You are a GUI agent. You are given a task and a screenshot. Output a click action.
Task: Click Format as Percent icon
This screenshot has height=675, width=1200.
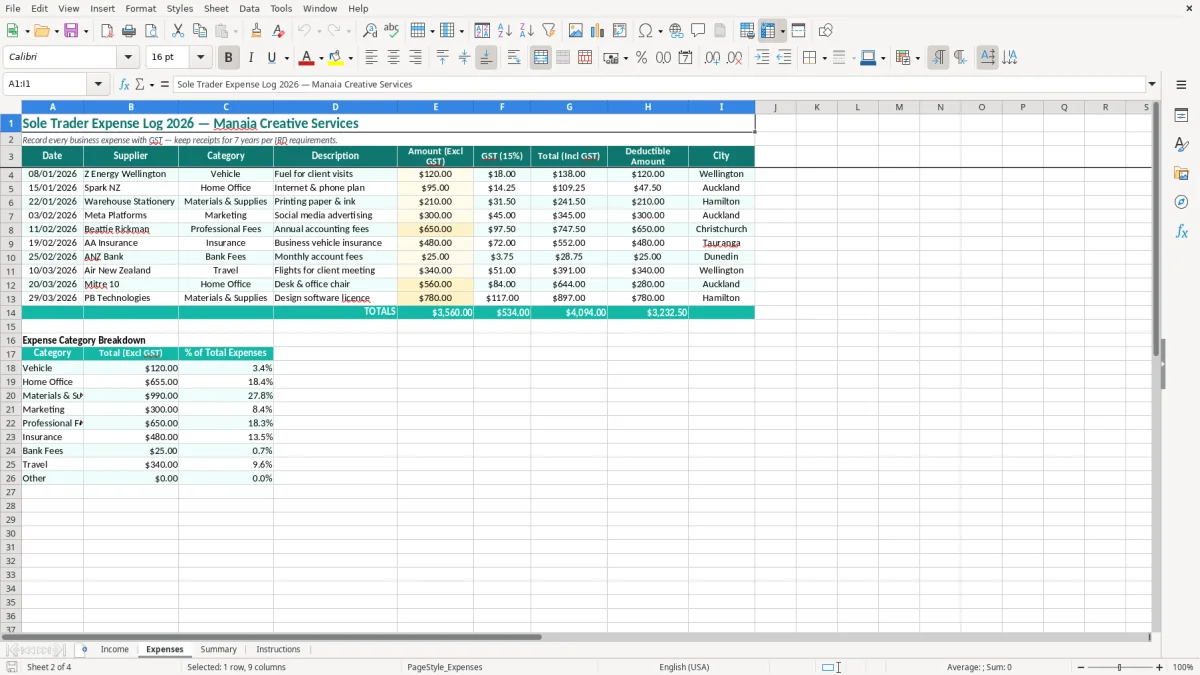point(642,58)
